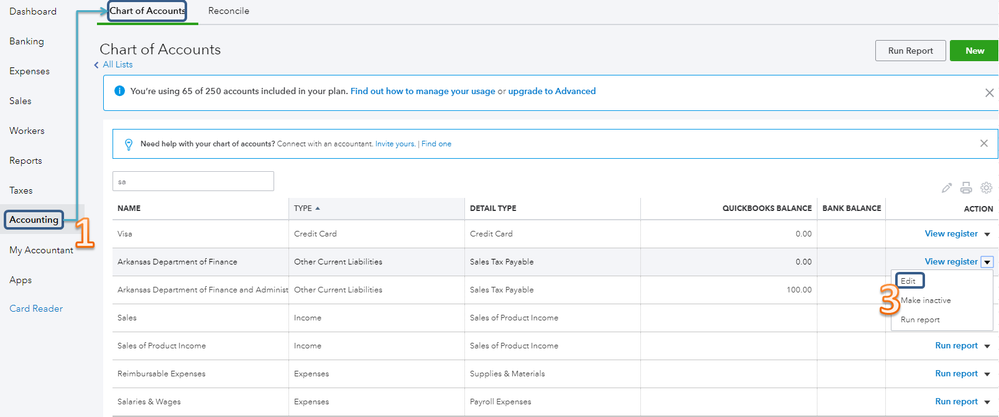Open the Sales of Product Income action dropdown
999x417 pixels.
click(987, 346)
